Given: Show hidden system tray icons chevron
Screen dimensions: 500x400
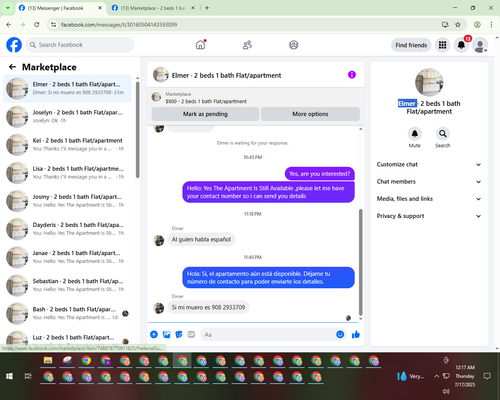Looking at the screenshot, I should click(436, 376).
